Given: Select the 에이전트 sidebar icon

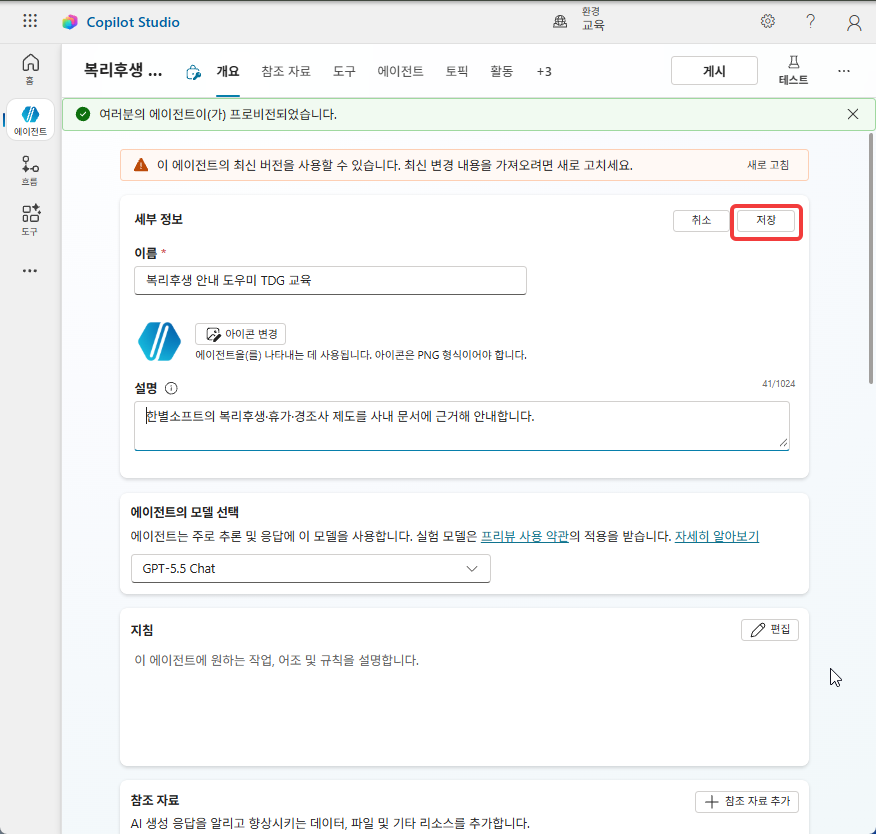Looking at the screenshot, I should tap(30, 120).
